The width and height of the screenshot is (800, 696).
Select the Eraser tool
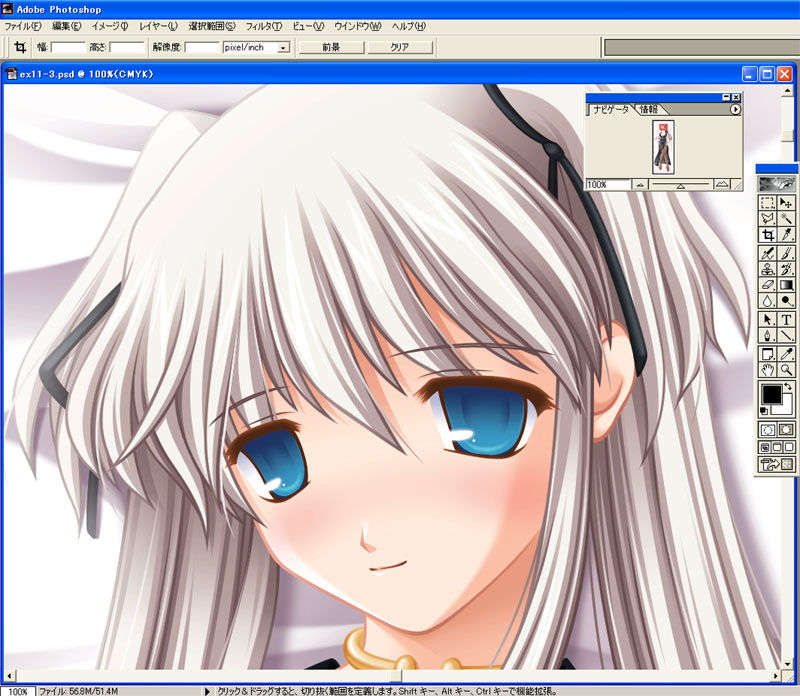click(767, 285)
